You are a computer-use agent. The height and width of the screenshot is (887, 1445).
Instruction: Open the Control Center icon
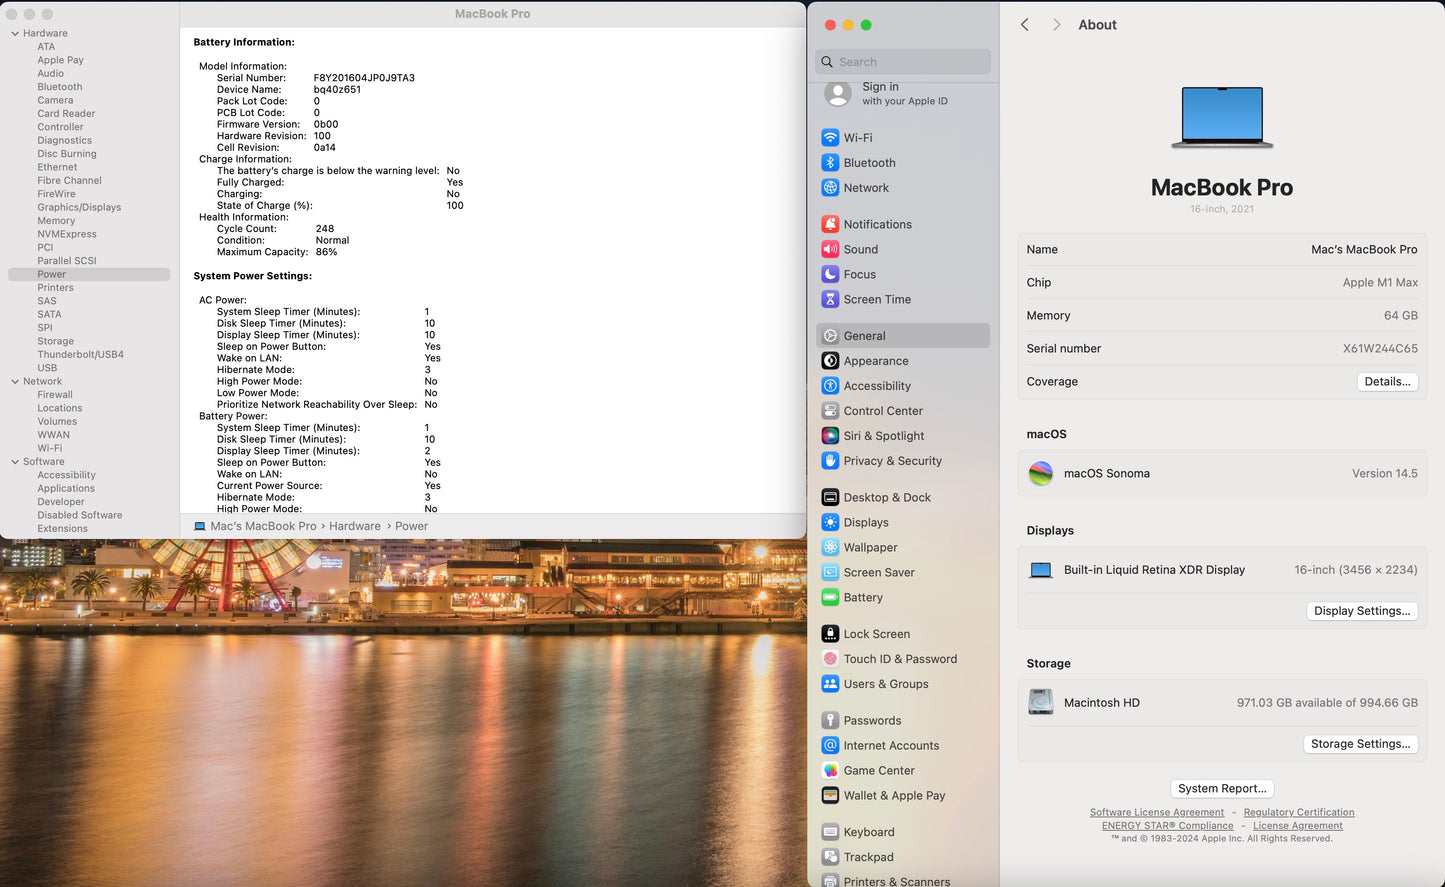point(830,411)
